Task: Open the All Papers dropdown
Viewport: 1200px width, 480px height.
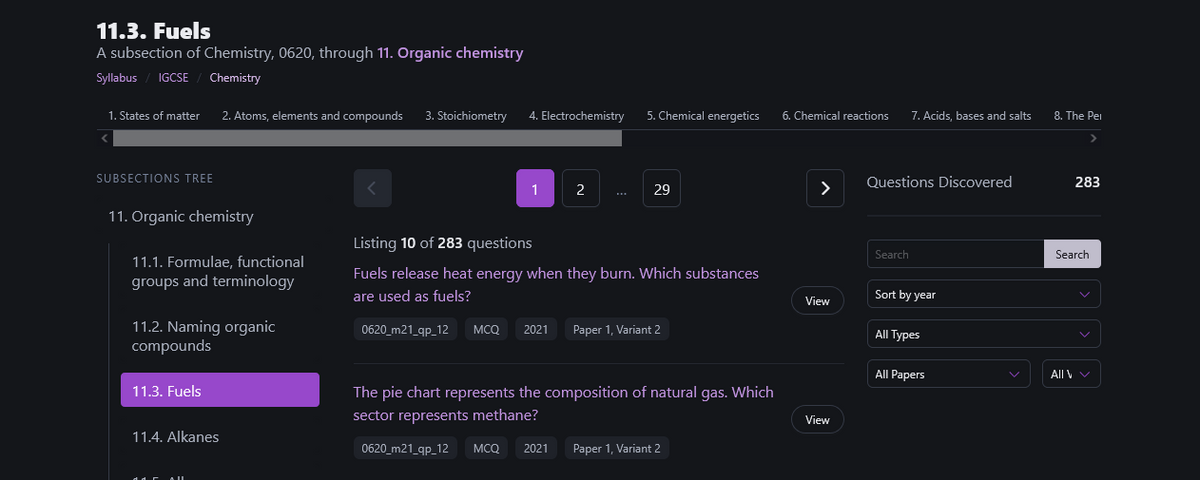Action: 948,374
